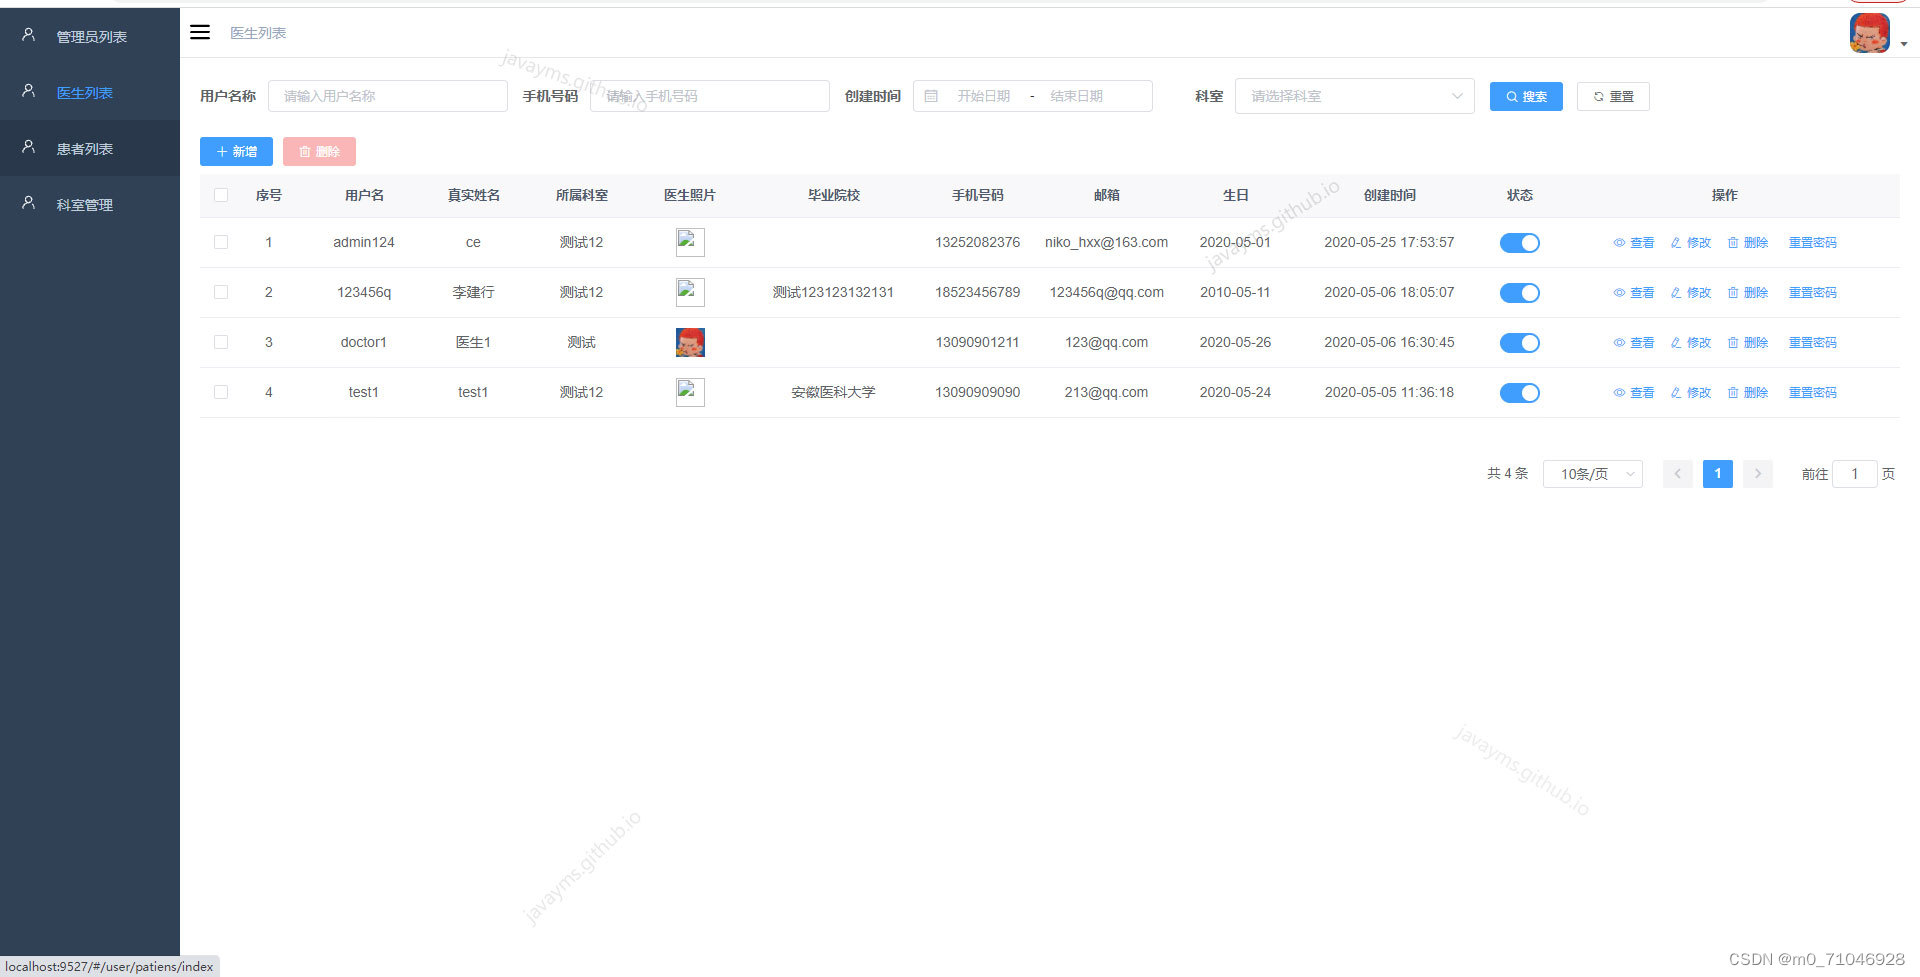The image size is (1920, 977).
Task: Open the avatar dropdown arrow menu
Action: [x=1903, y=44]
